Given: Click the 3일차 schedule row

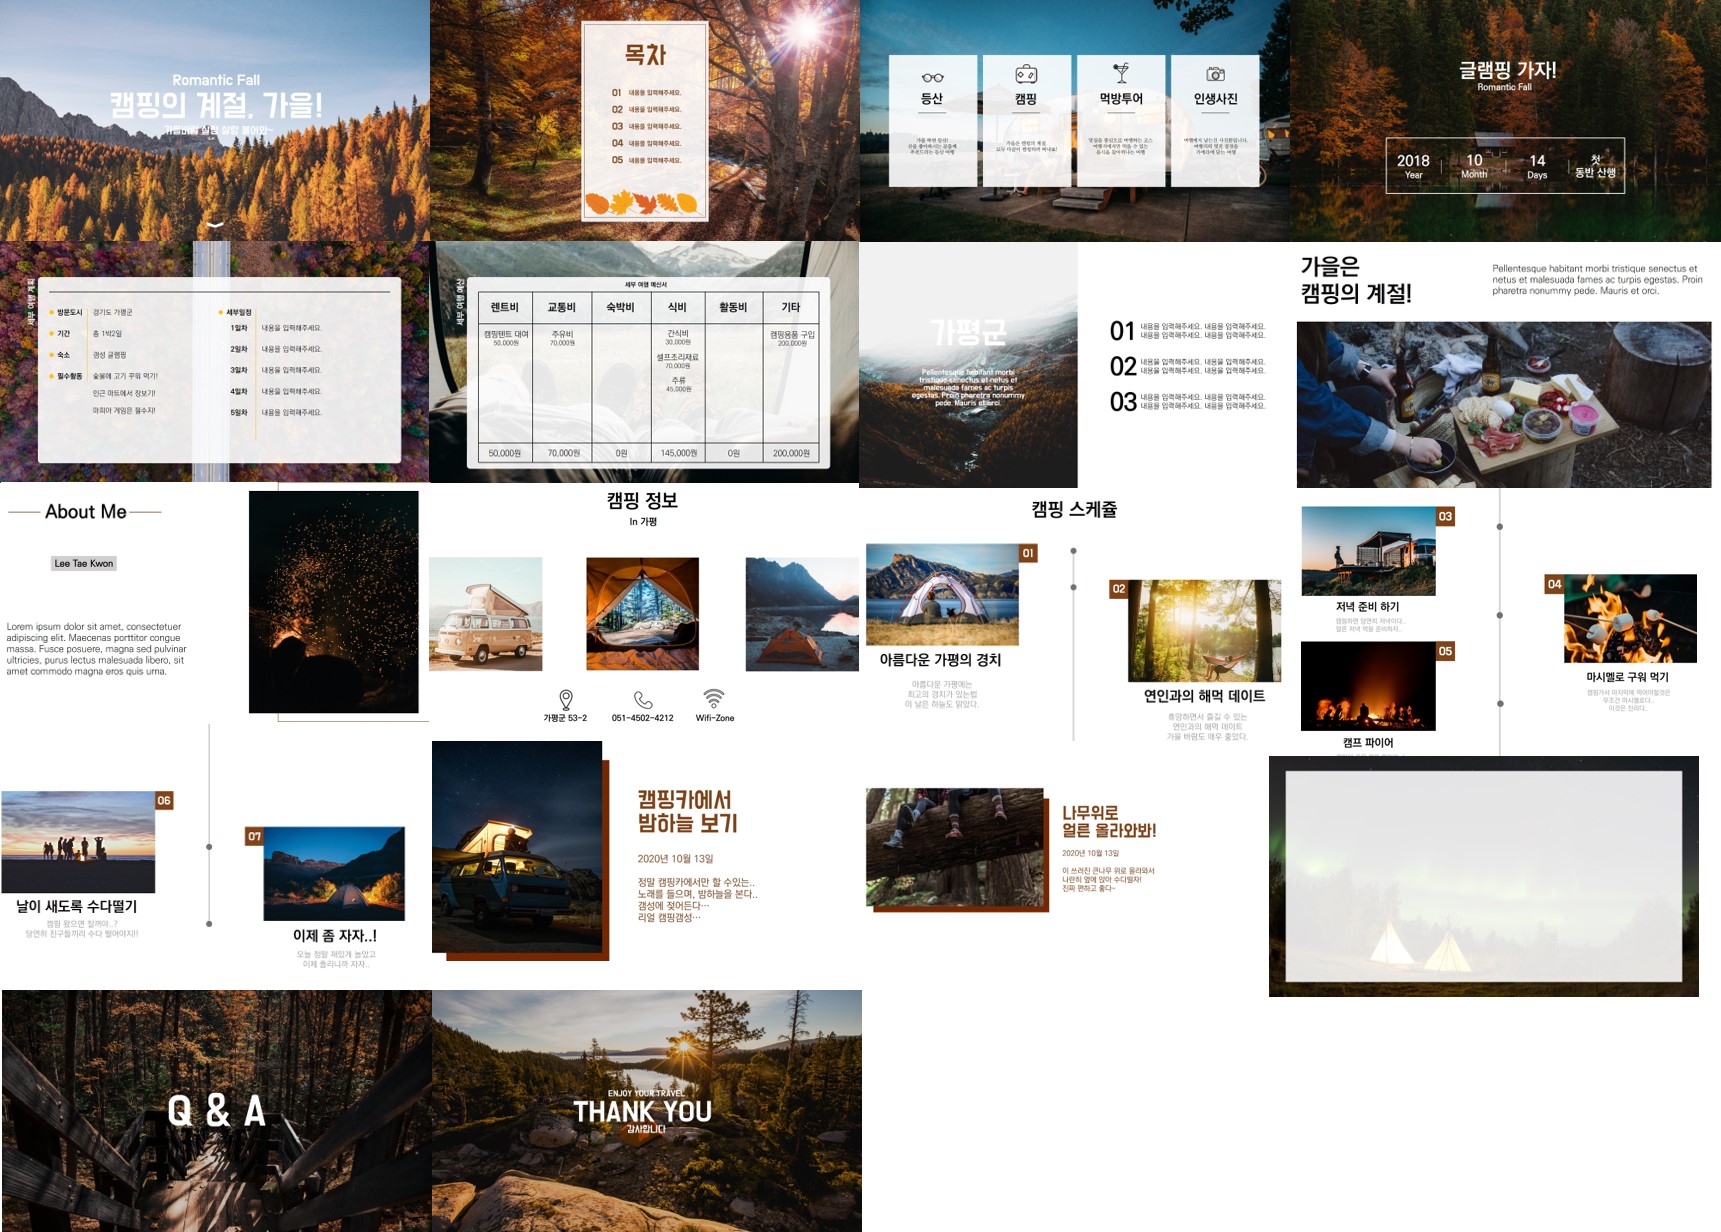Looking at the screenshot, I should click(276, 370).
